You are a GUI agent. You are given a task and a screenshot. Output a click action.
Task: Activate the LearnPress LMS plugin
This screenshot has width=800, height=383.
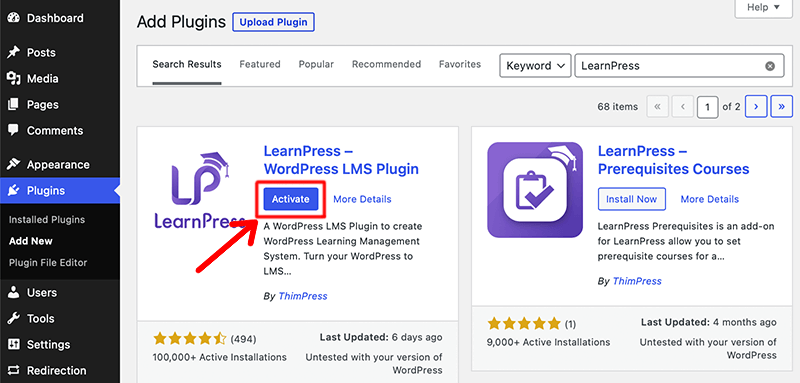coord(291,199)
